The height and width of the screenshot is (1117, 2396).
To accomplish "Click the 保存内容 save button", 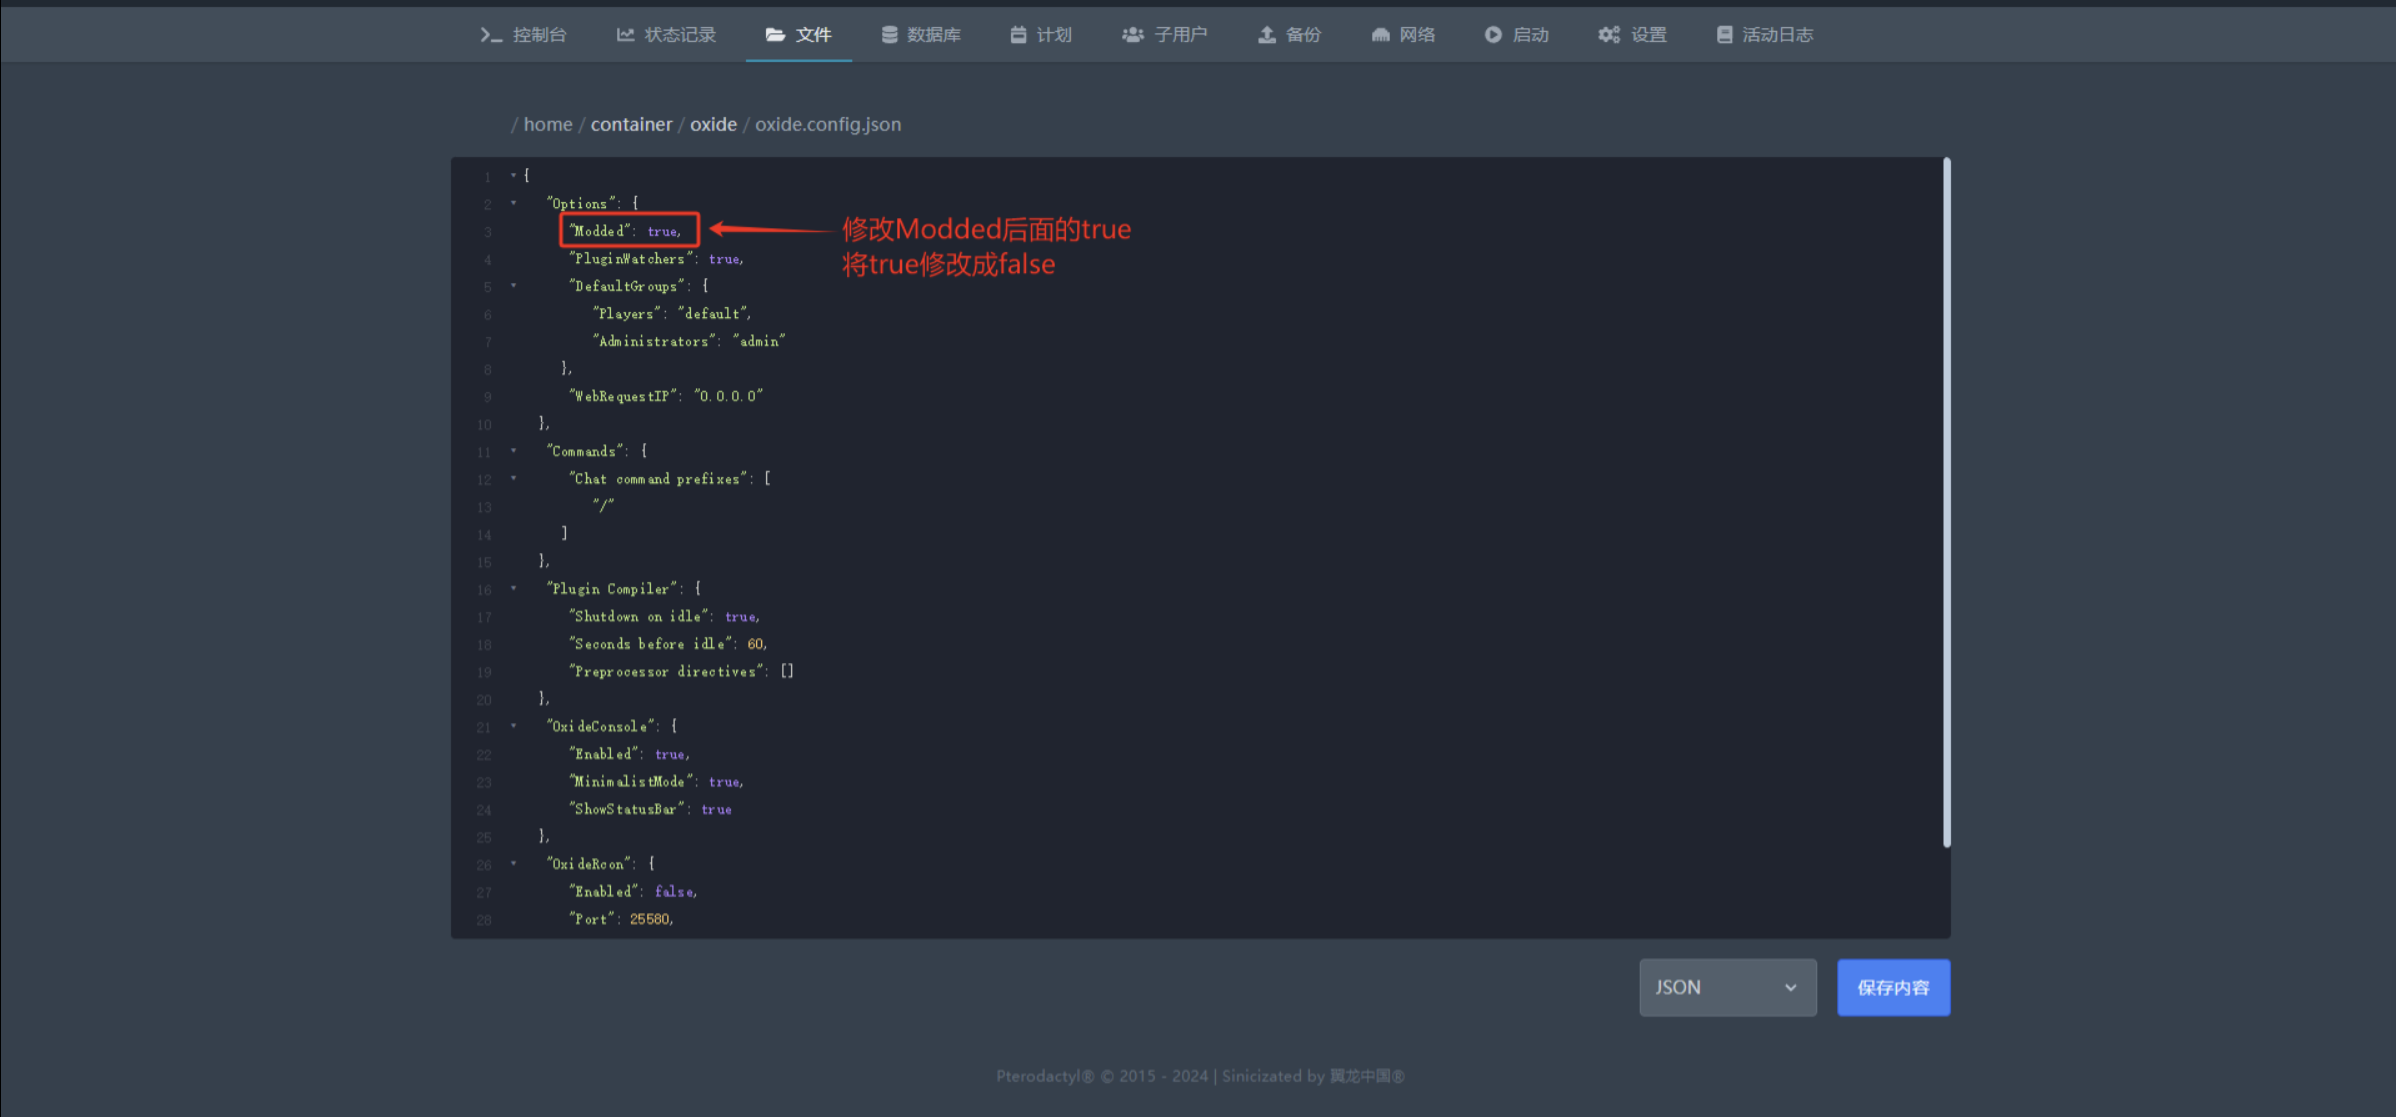I will tap(1893, 987).
